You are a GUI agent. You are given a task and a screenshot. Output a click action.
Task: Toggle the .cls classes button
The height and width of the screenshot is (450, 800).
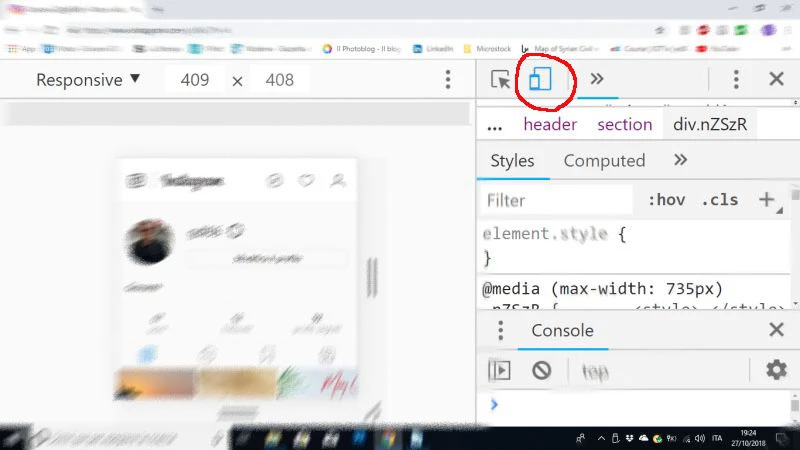720,200
